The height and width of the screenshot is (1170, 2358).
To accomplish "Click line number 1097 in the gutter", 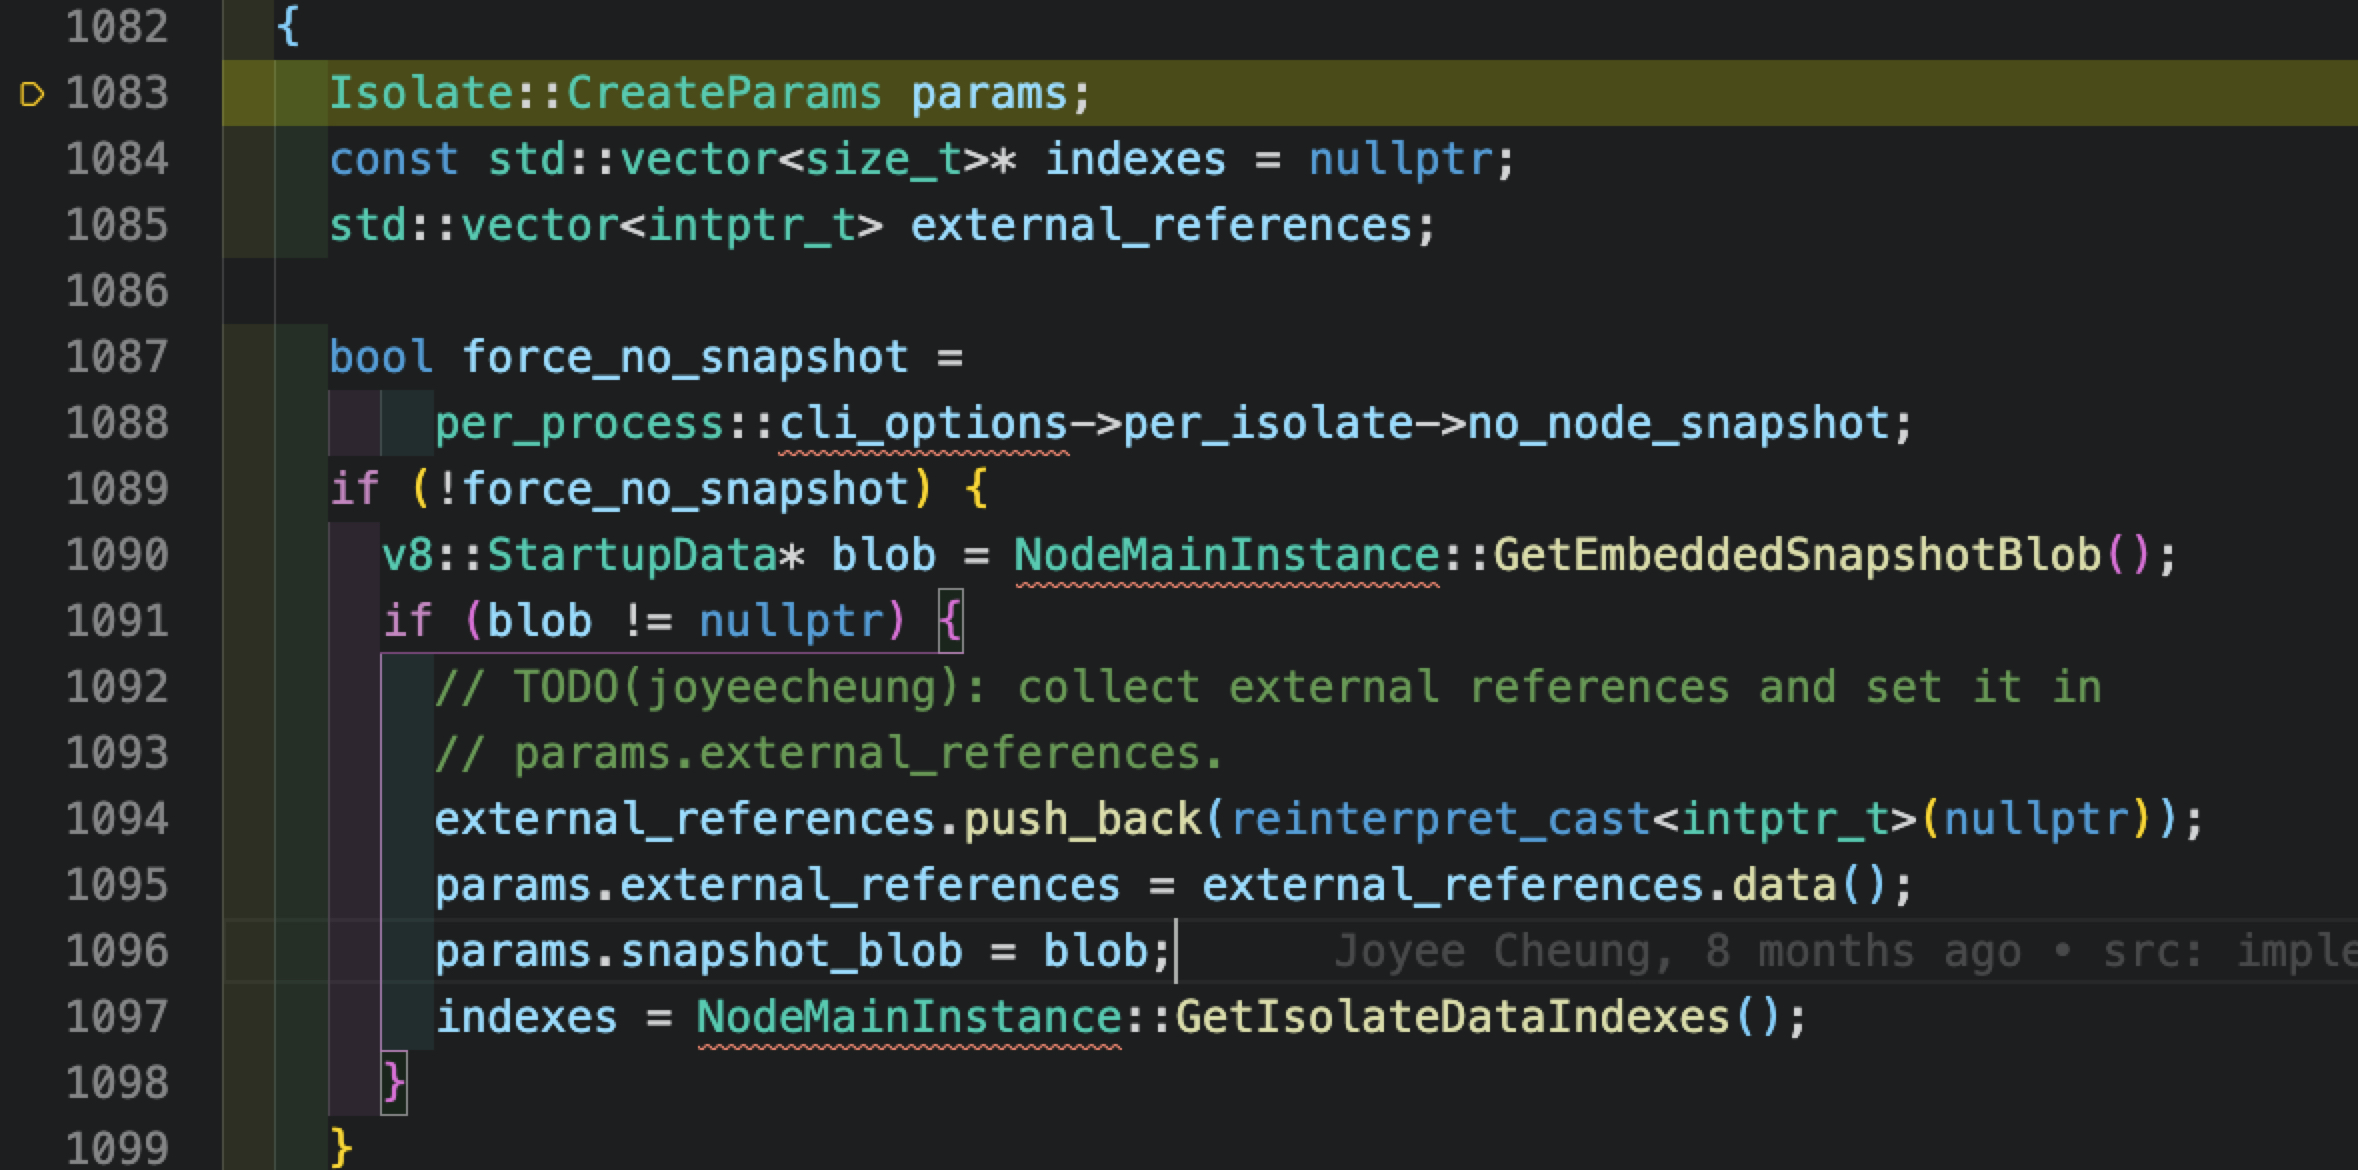I will coord(117,1017).
